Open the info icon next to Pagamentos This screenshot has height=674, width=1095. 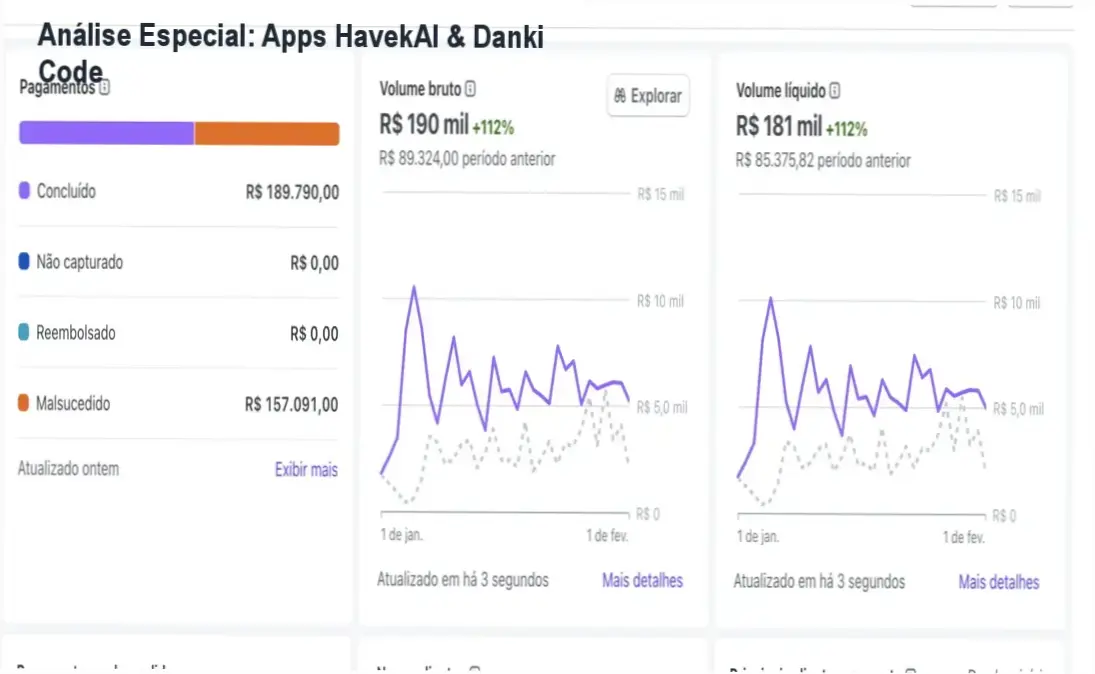pos(104,87)
